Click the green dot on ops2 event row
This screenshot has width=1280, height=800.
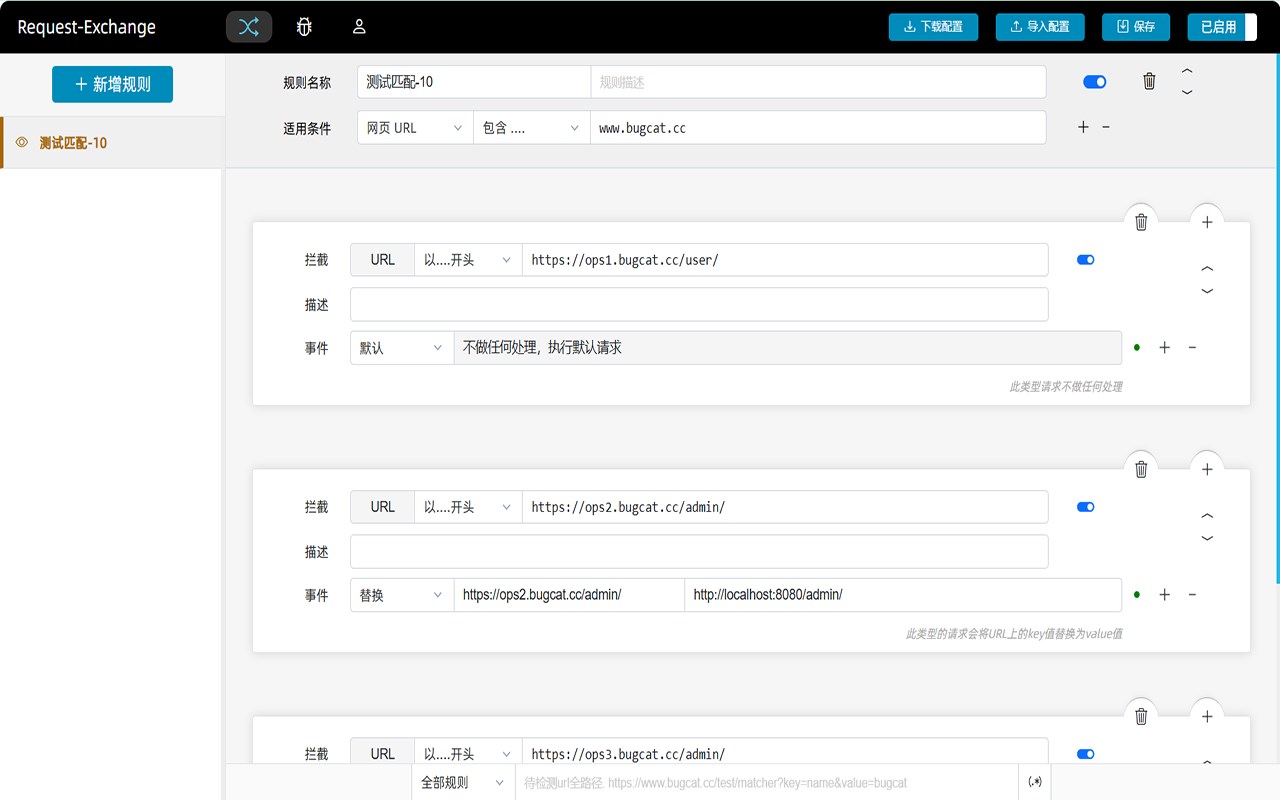coord(1137,595)
